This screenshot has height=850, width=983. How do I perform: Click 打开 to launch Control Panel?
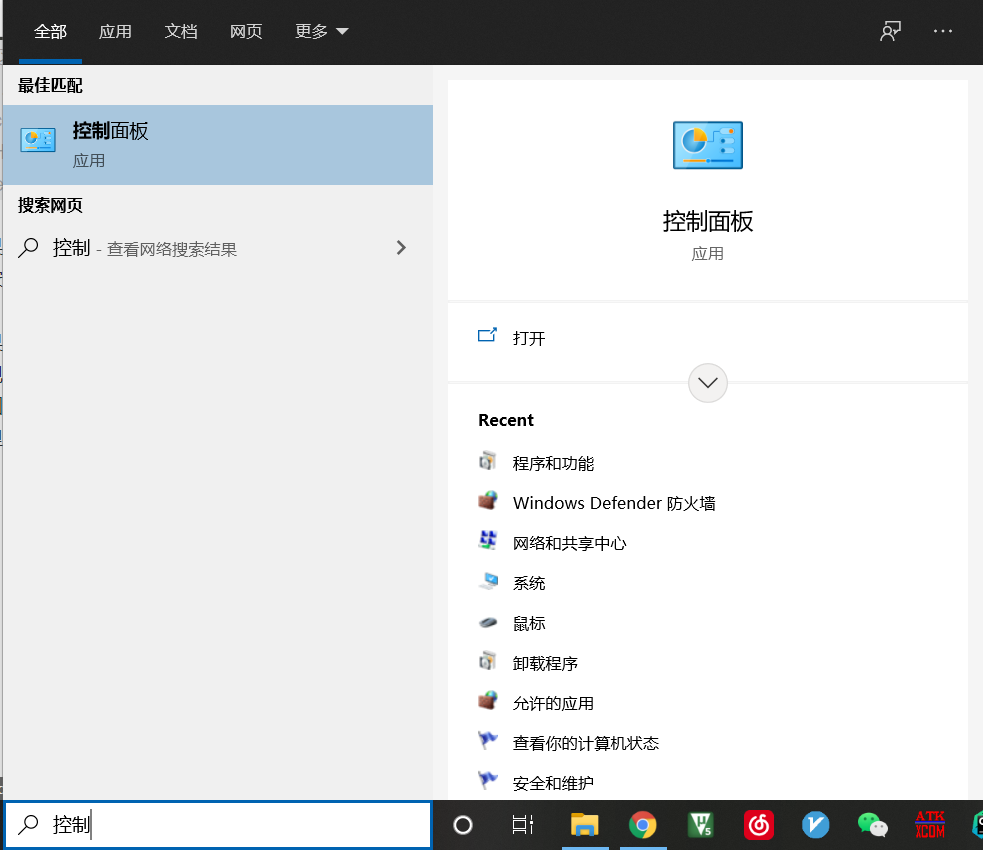coord(527,338)
